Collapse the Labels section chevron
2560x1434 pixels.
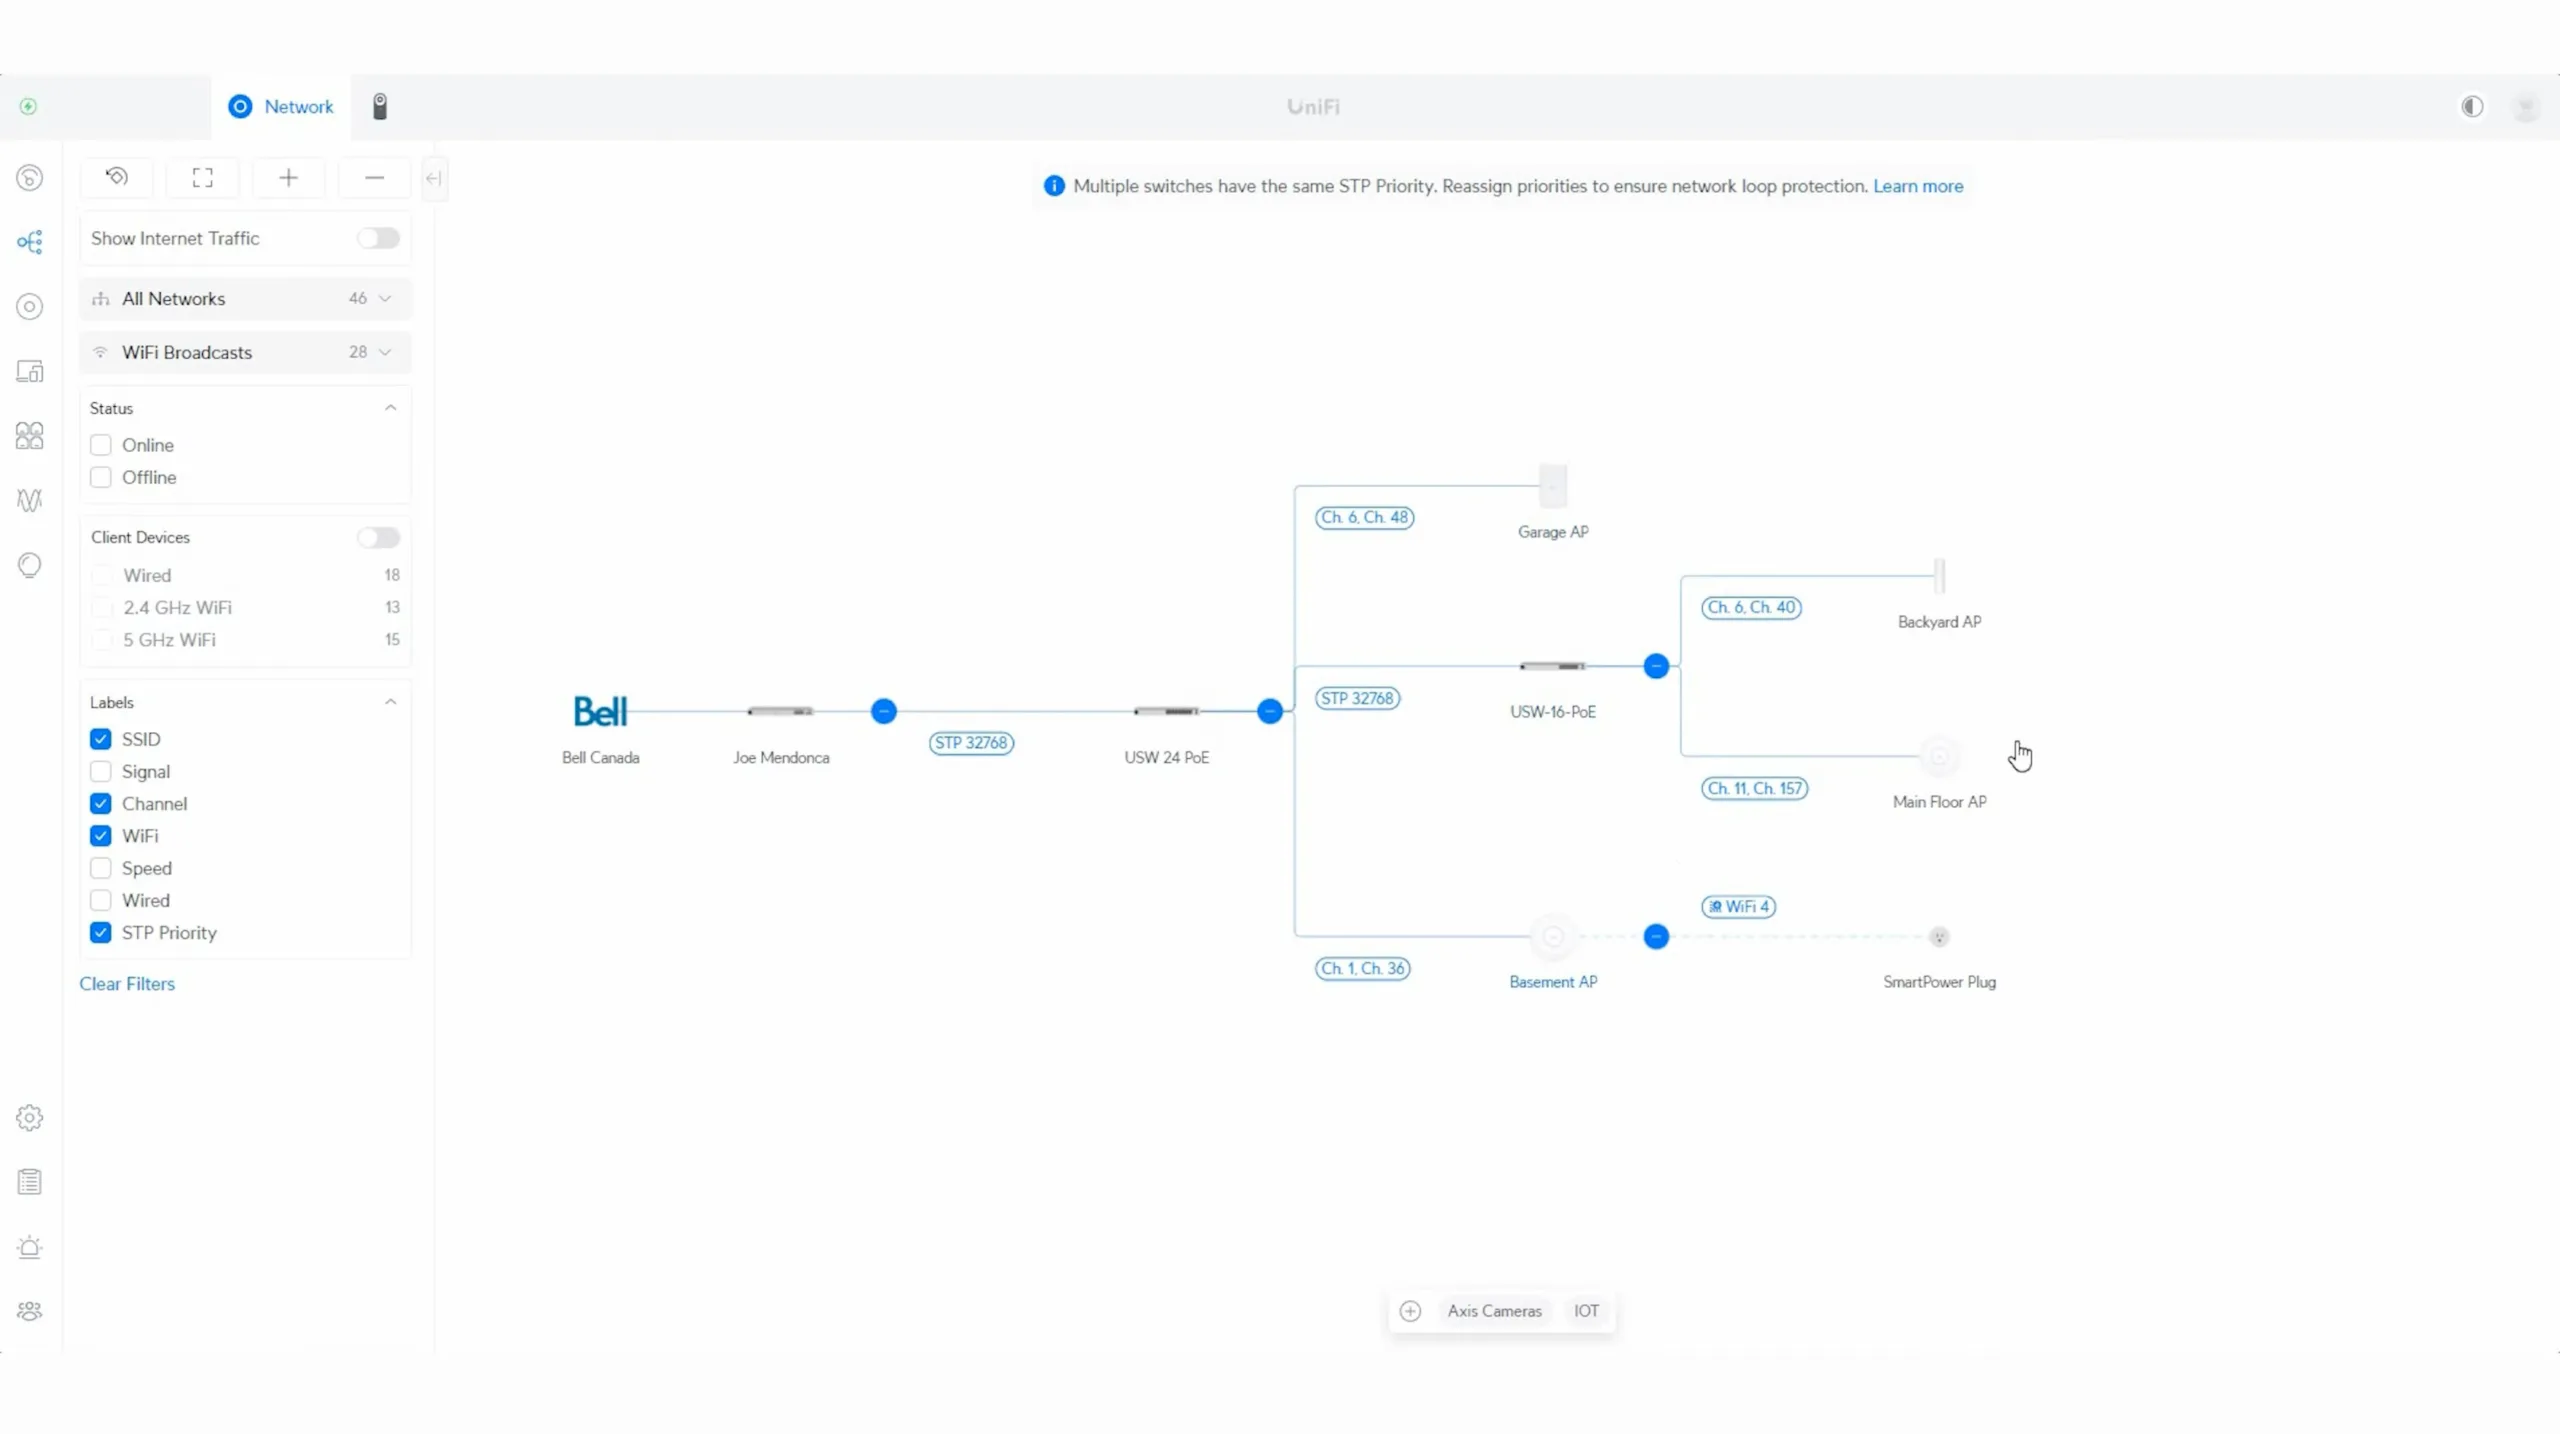click(x=390, y=702)
